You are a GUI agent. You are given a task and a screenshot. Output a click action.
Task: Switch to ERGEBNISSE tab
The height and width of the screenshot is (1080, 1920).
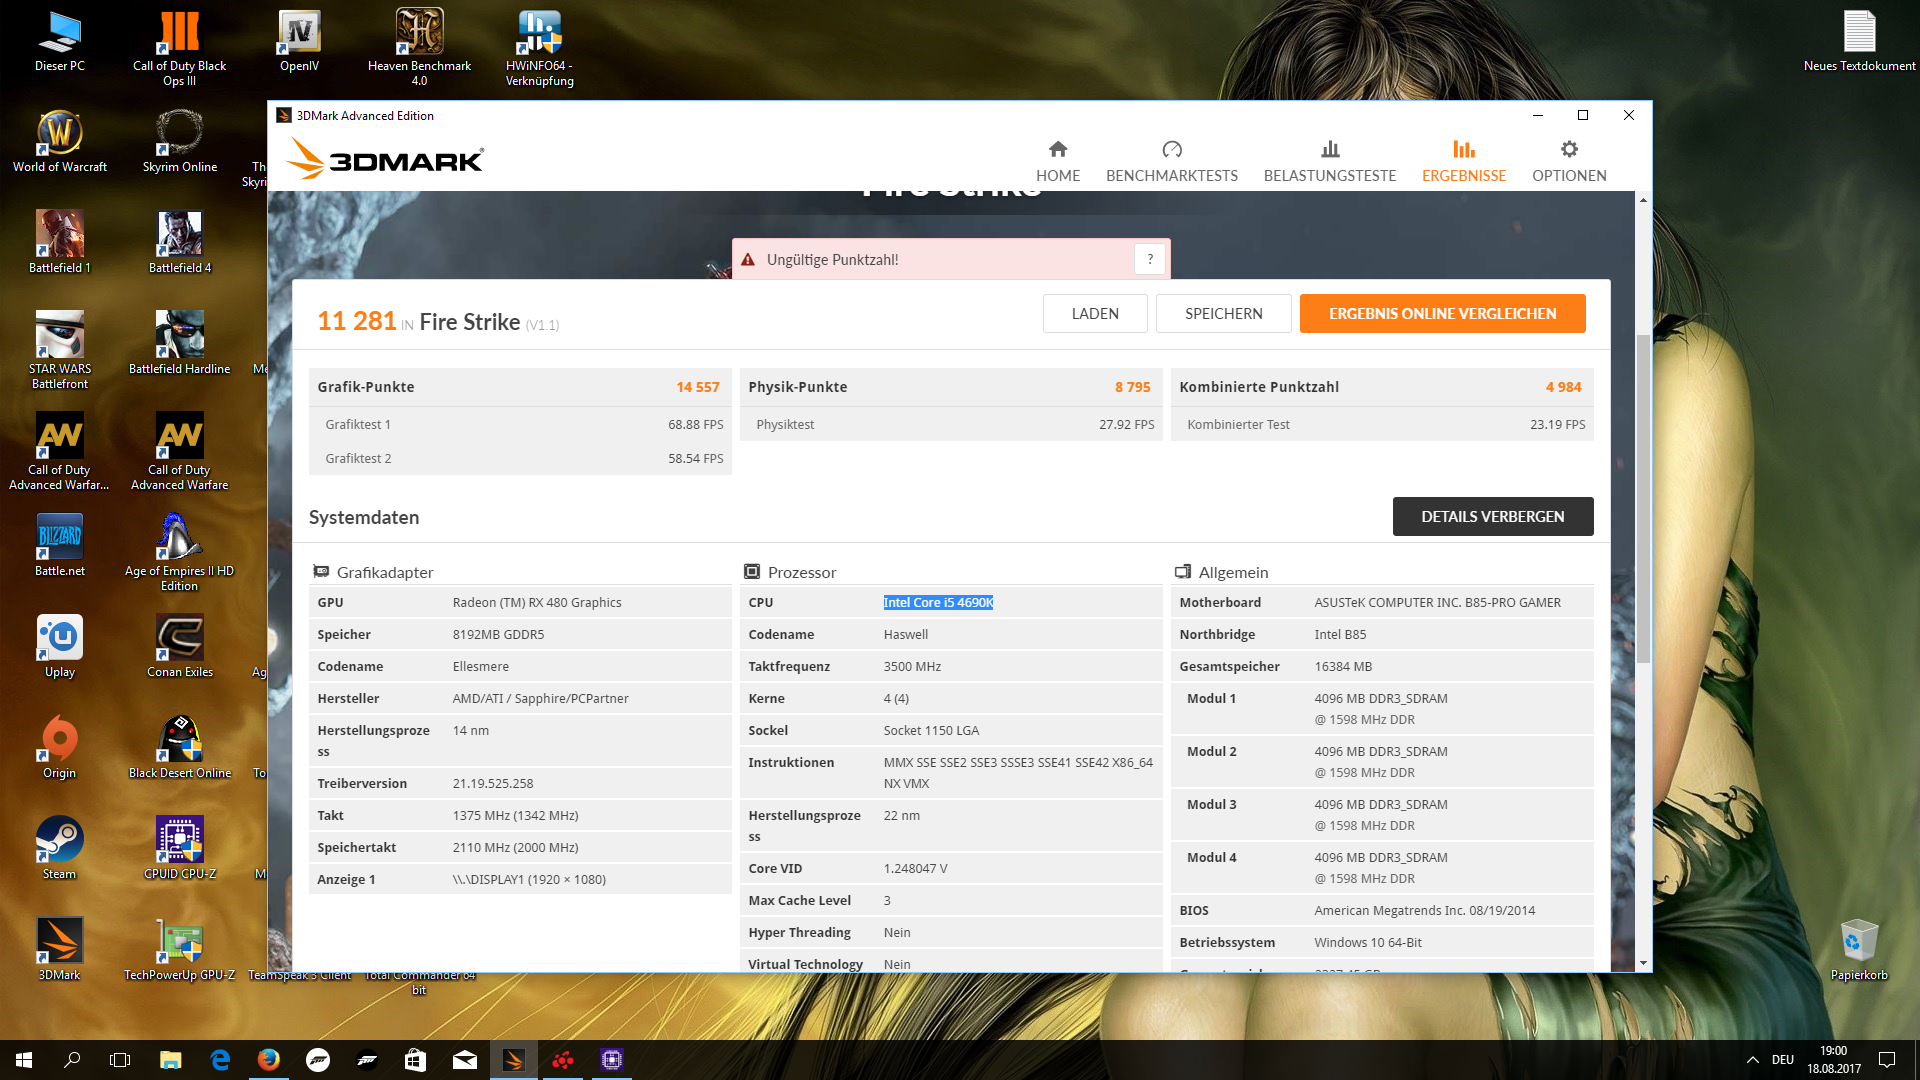pos(1463,161)
